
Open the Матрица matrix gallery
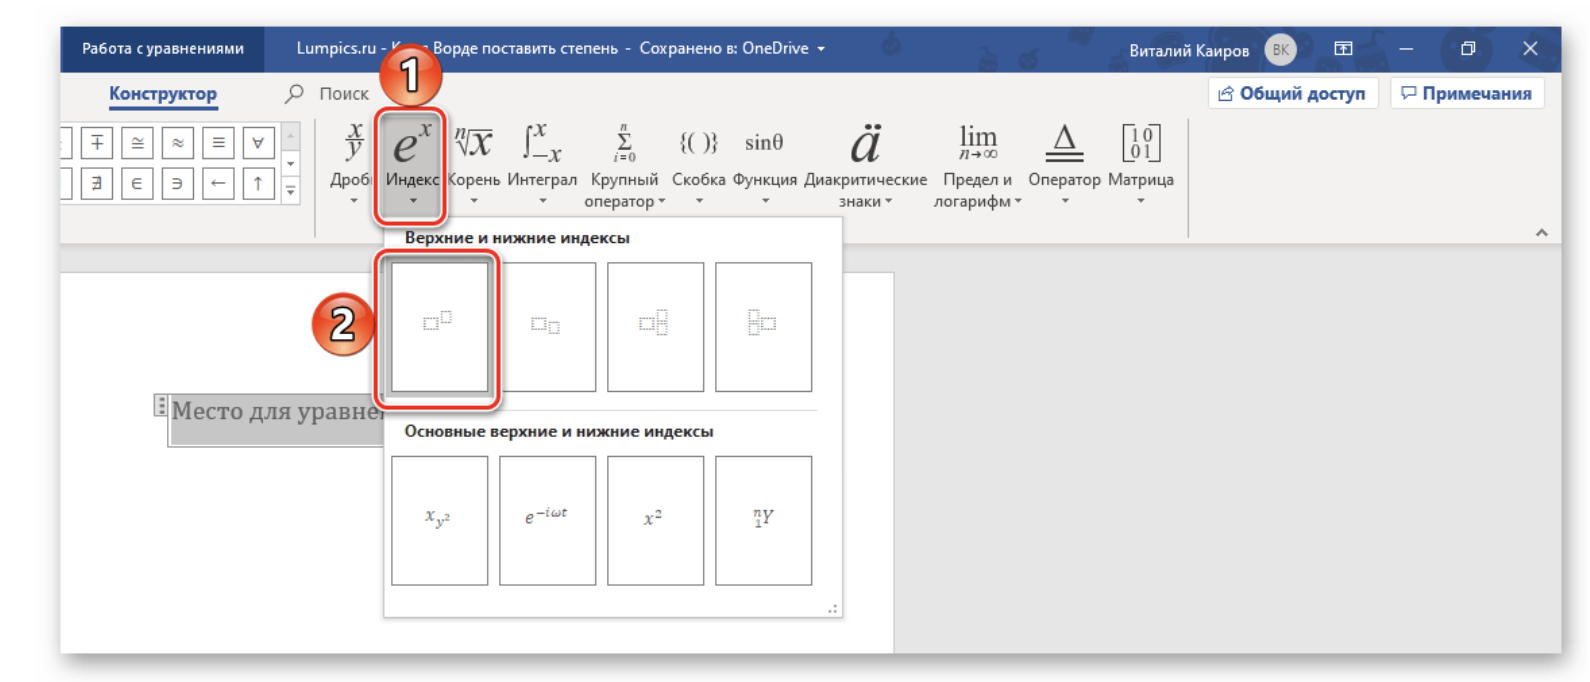pos(1140,160)
